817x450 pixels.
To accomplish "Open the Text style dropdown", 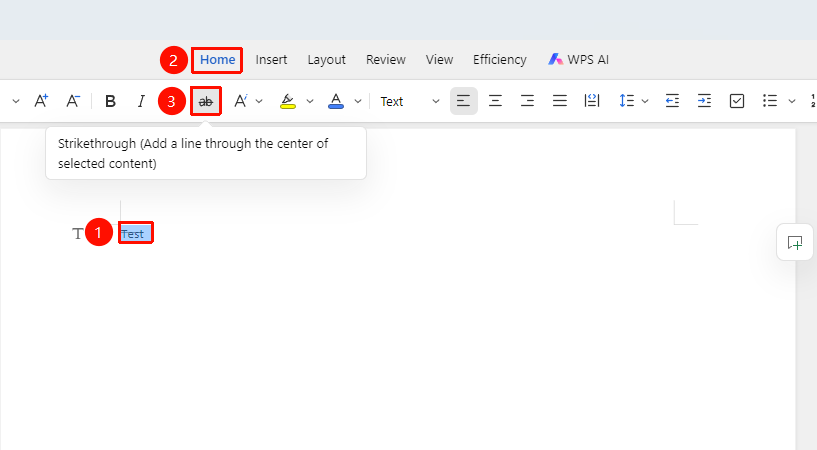I will 410,101.
